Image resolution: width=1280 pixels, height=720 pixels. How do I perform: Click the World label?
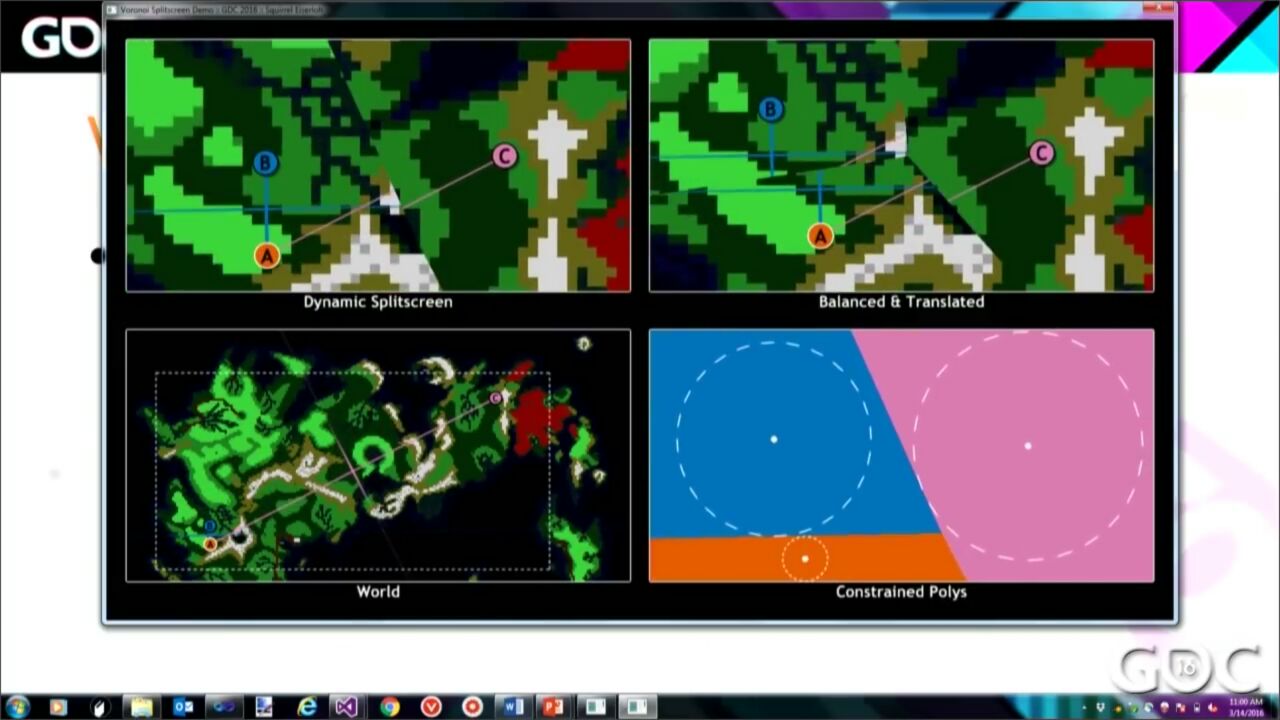[x=378, y=592]
